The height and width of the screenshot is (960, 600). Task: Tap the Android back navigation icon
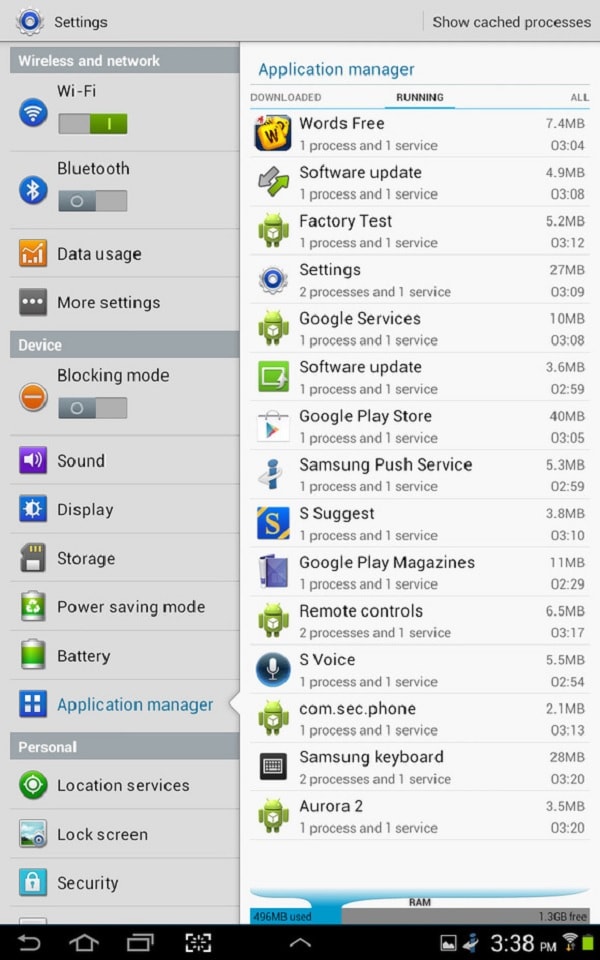[28, 942]
